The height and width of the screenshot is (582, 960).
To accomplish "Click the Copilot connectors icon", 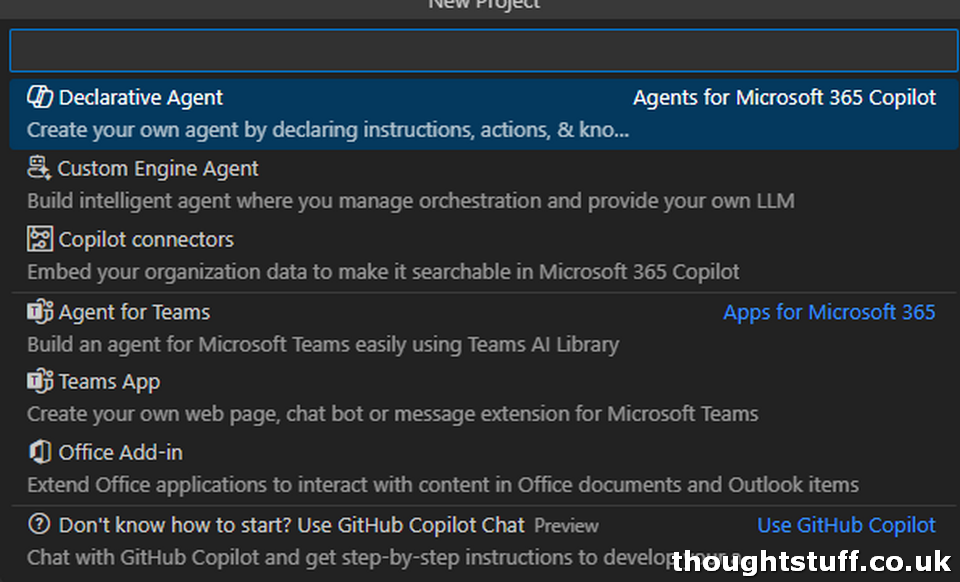I will (40, 239).
